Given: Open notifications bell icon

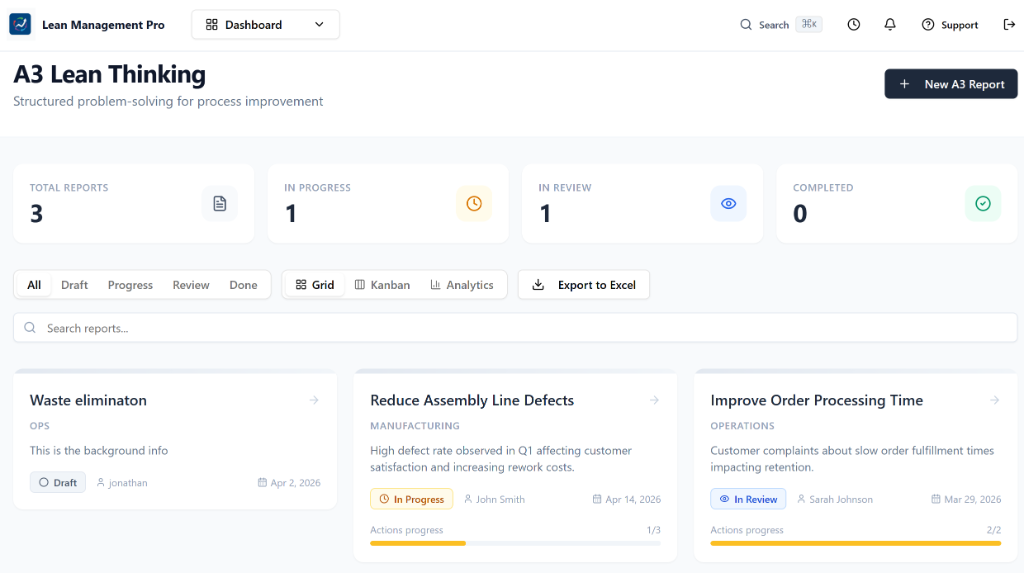Looking at the screenshot, I should [x=890, y=25].
